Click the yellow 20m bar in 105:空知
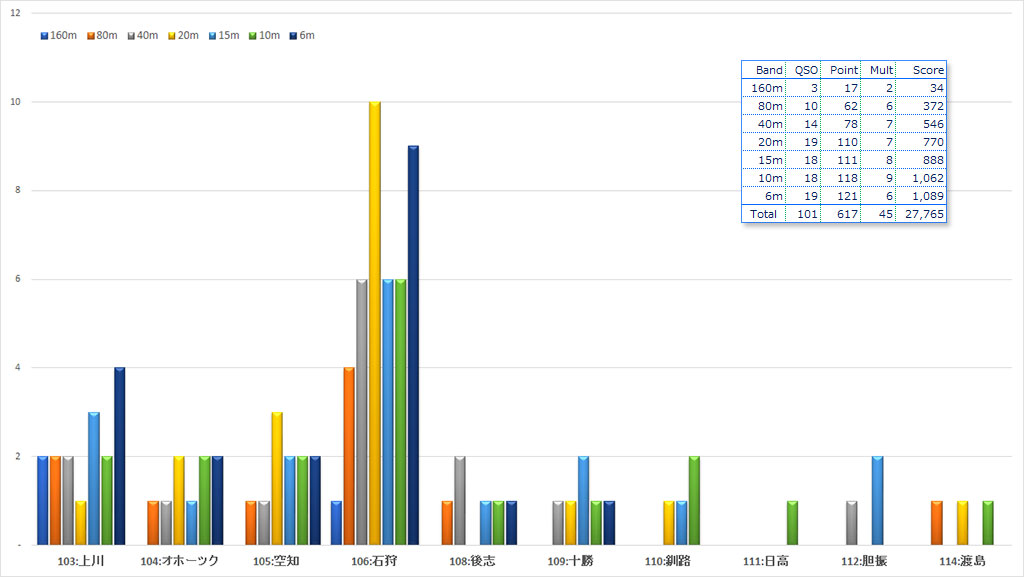The height and width of the screenshot is (577, 1024). [277, 477]
